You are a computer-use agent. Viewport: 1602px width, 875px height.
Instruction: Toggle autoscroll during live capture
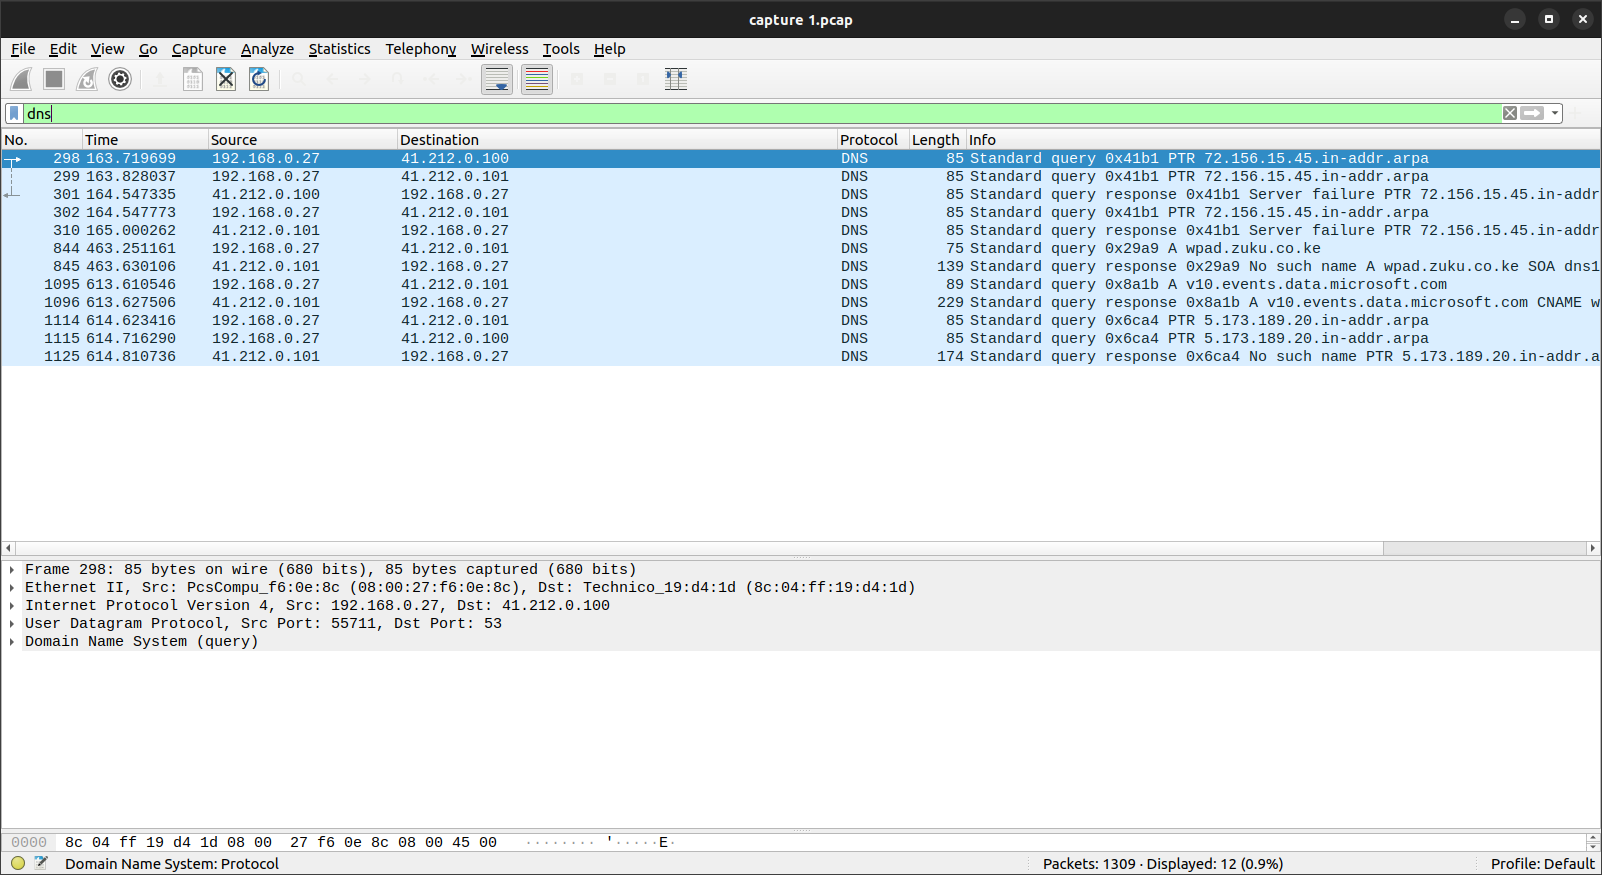tap(497, 79)
